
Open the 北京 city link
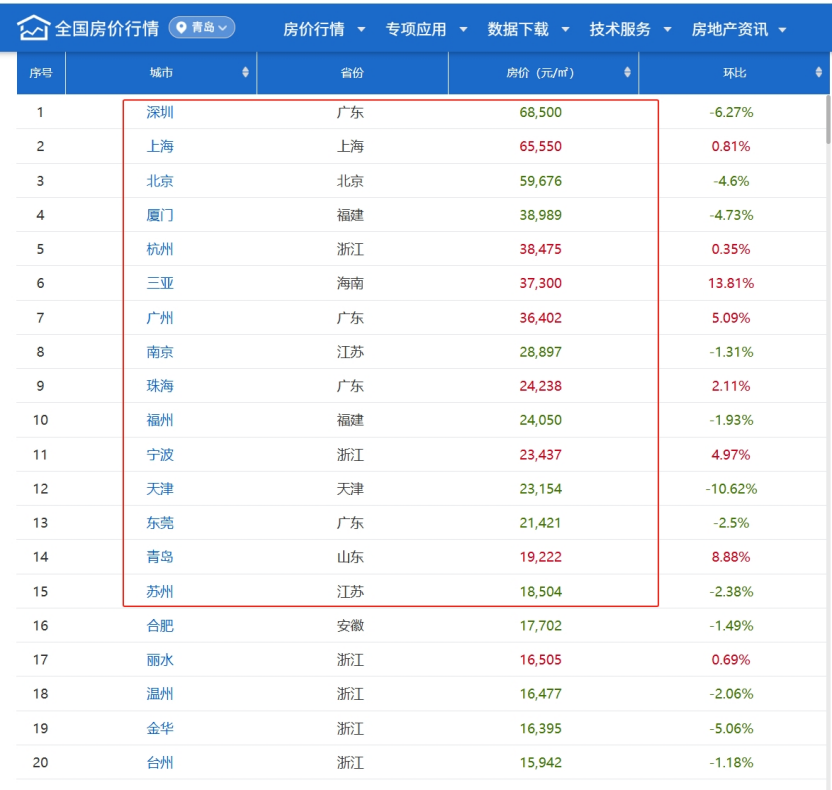(160, 181)
